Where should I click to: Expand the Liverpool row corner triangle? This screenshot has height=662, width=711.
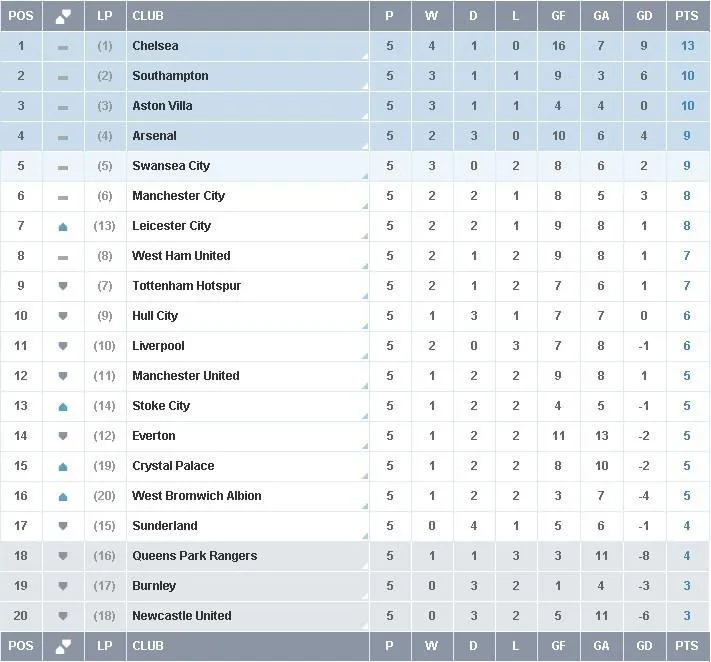365,356
